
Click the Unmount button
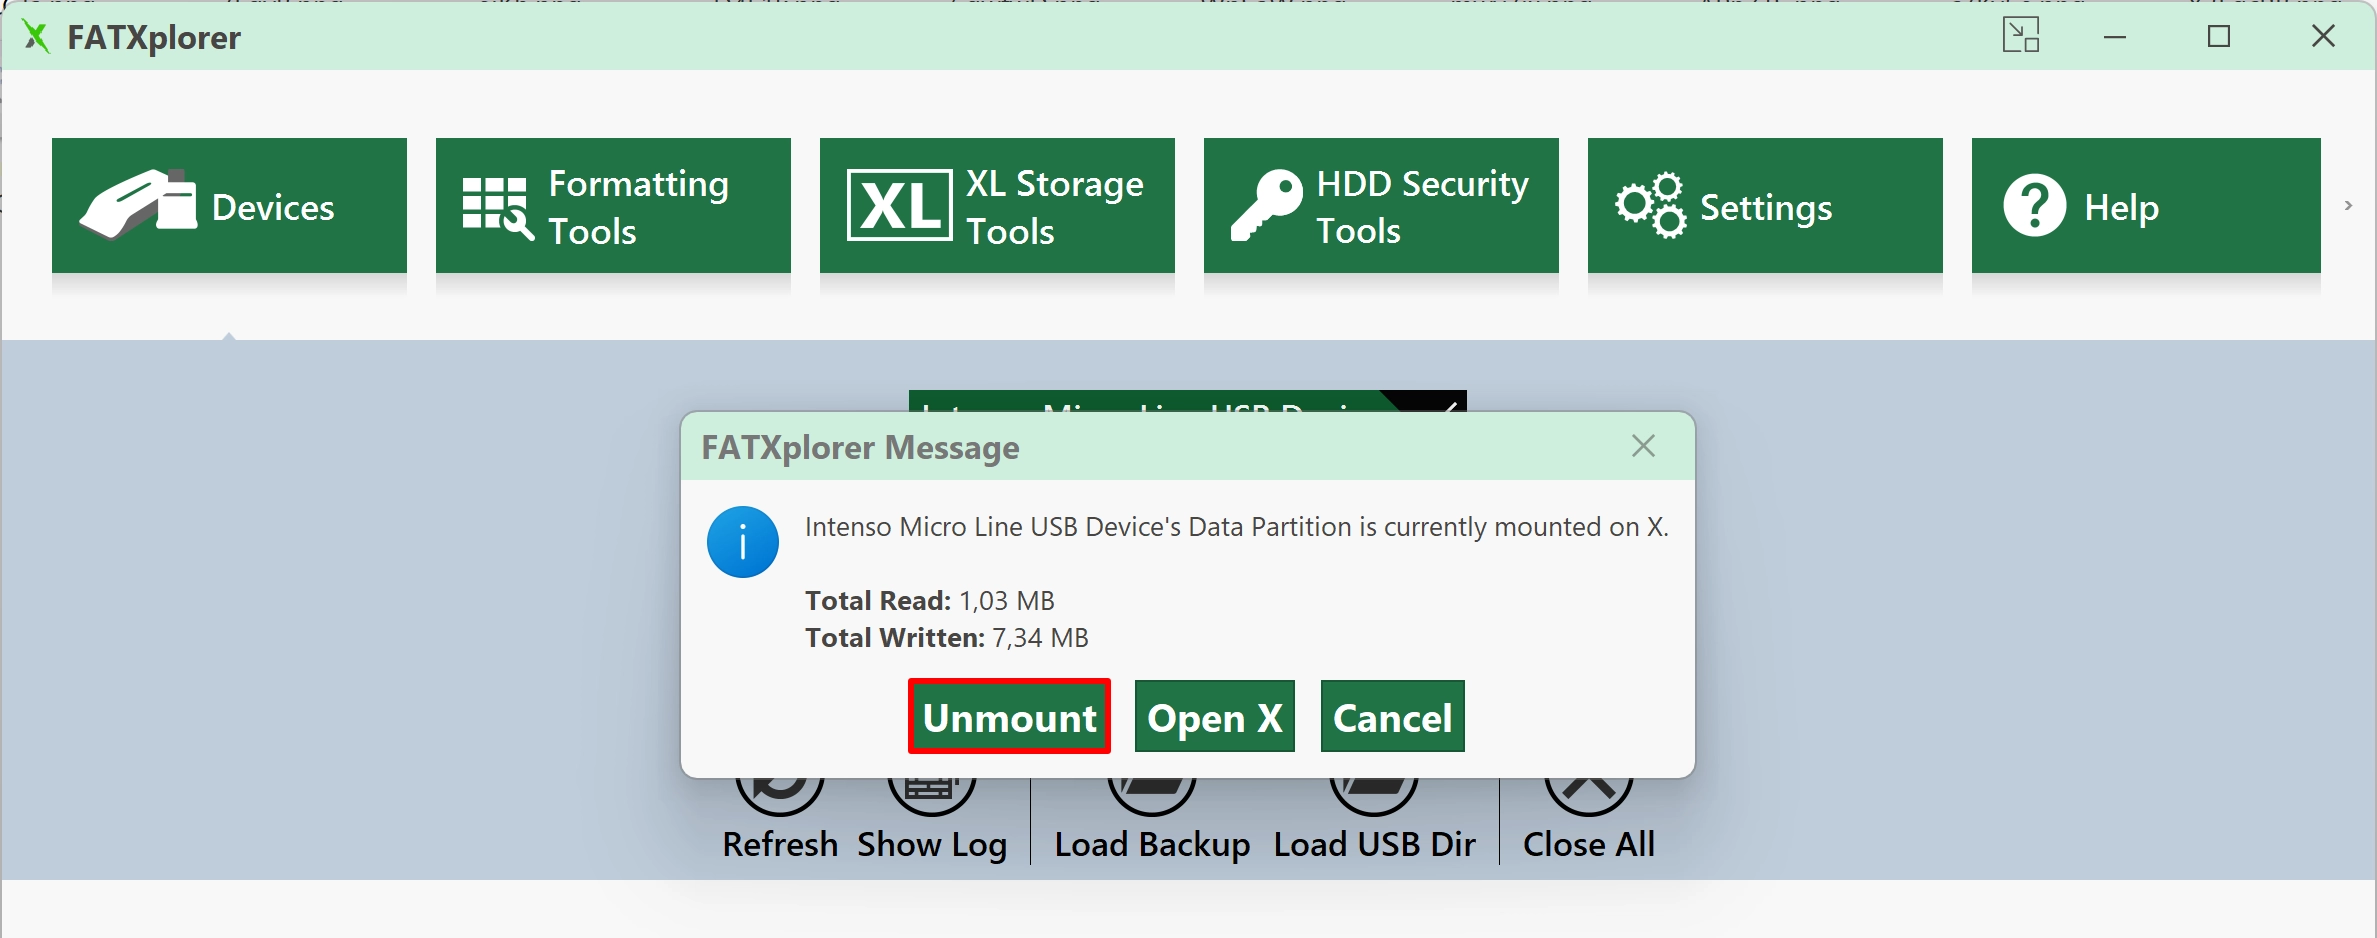click(1009, 717)
